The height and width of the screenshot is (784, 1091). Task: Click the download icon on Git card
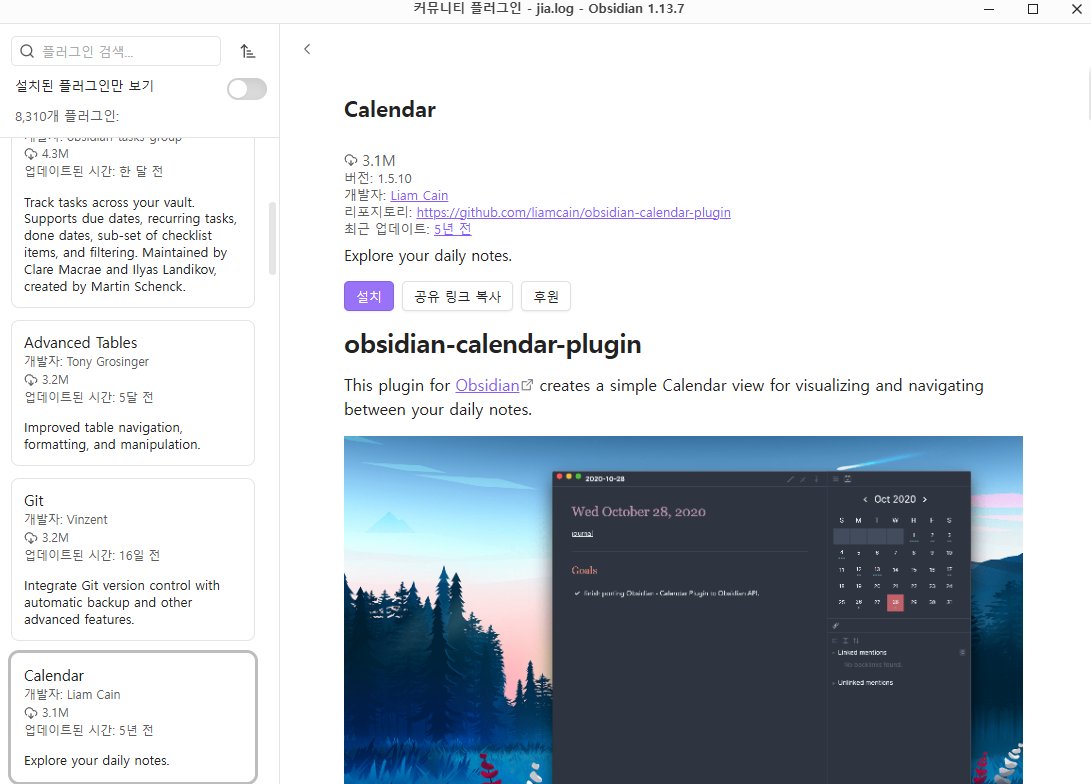point(31,538)
